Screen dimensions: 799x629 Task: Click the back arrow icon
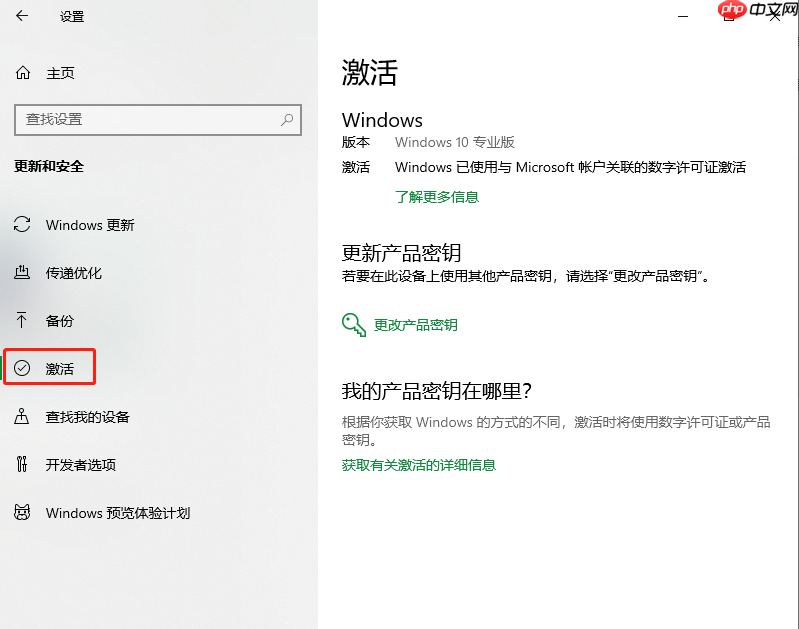click(x=22, y=16)
